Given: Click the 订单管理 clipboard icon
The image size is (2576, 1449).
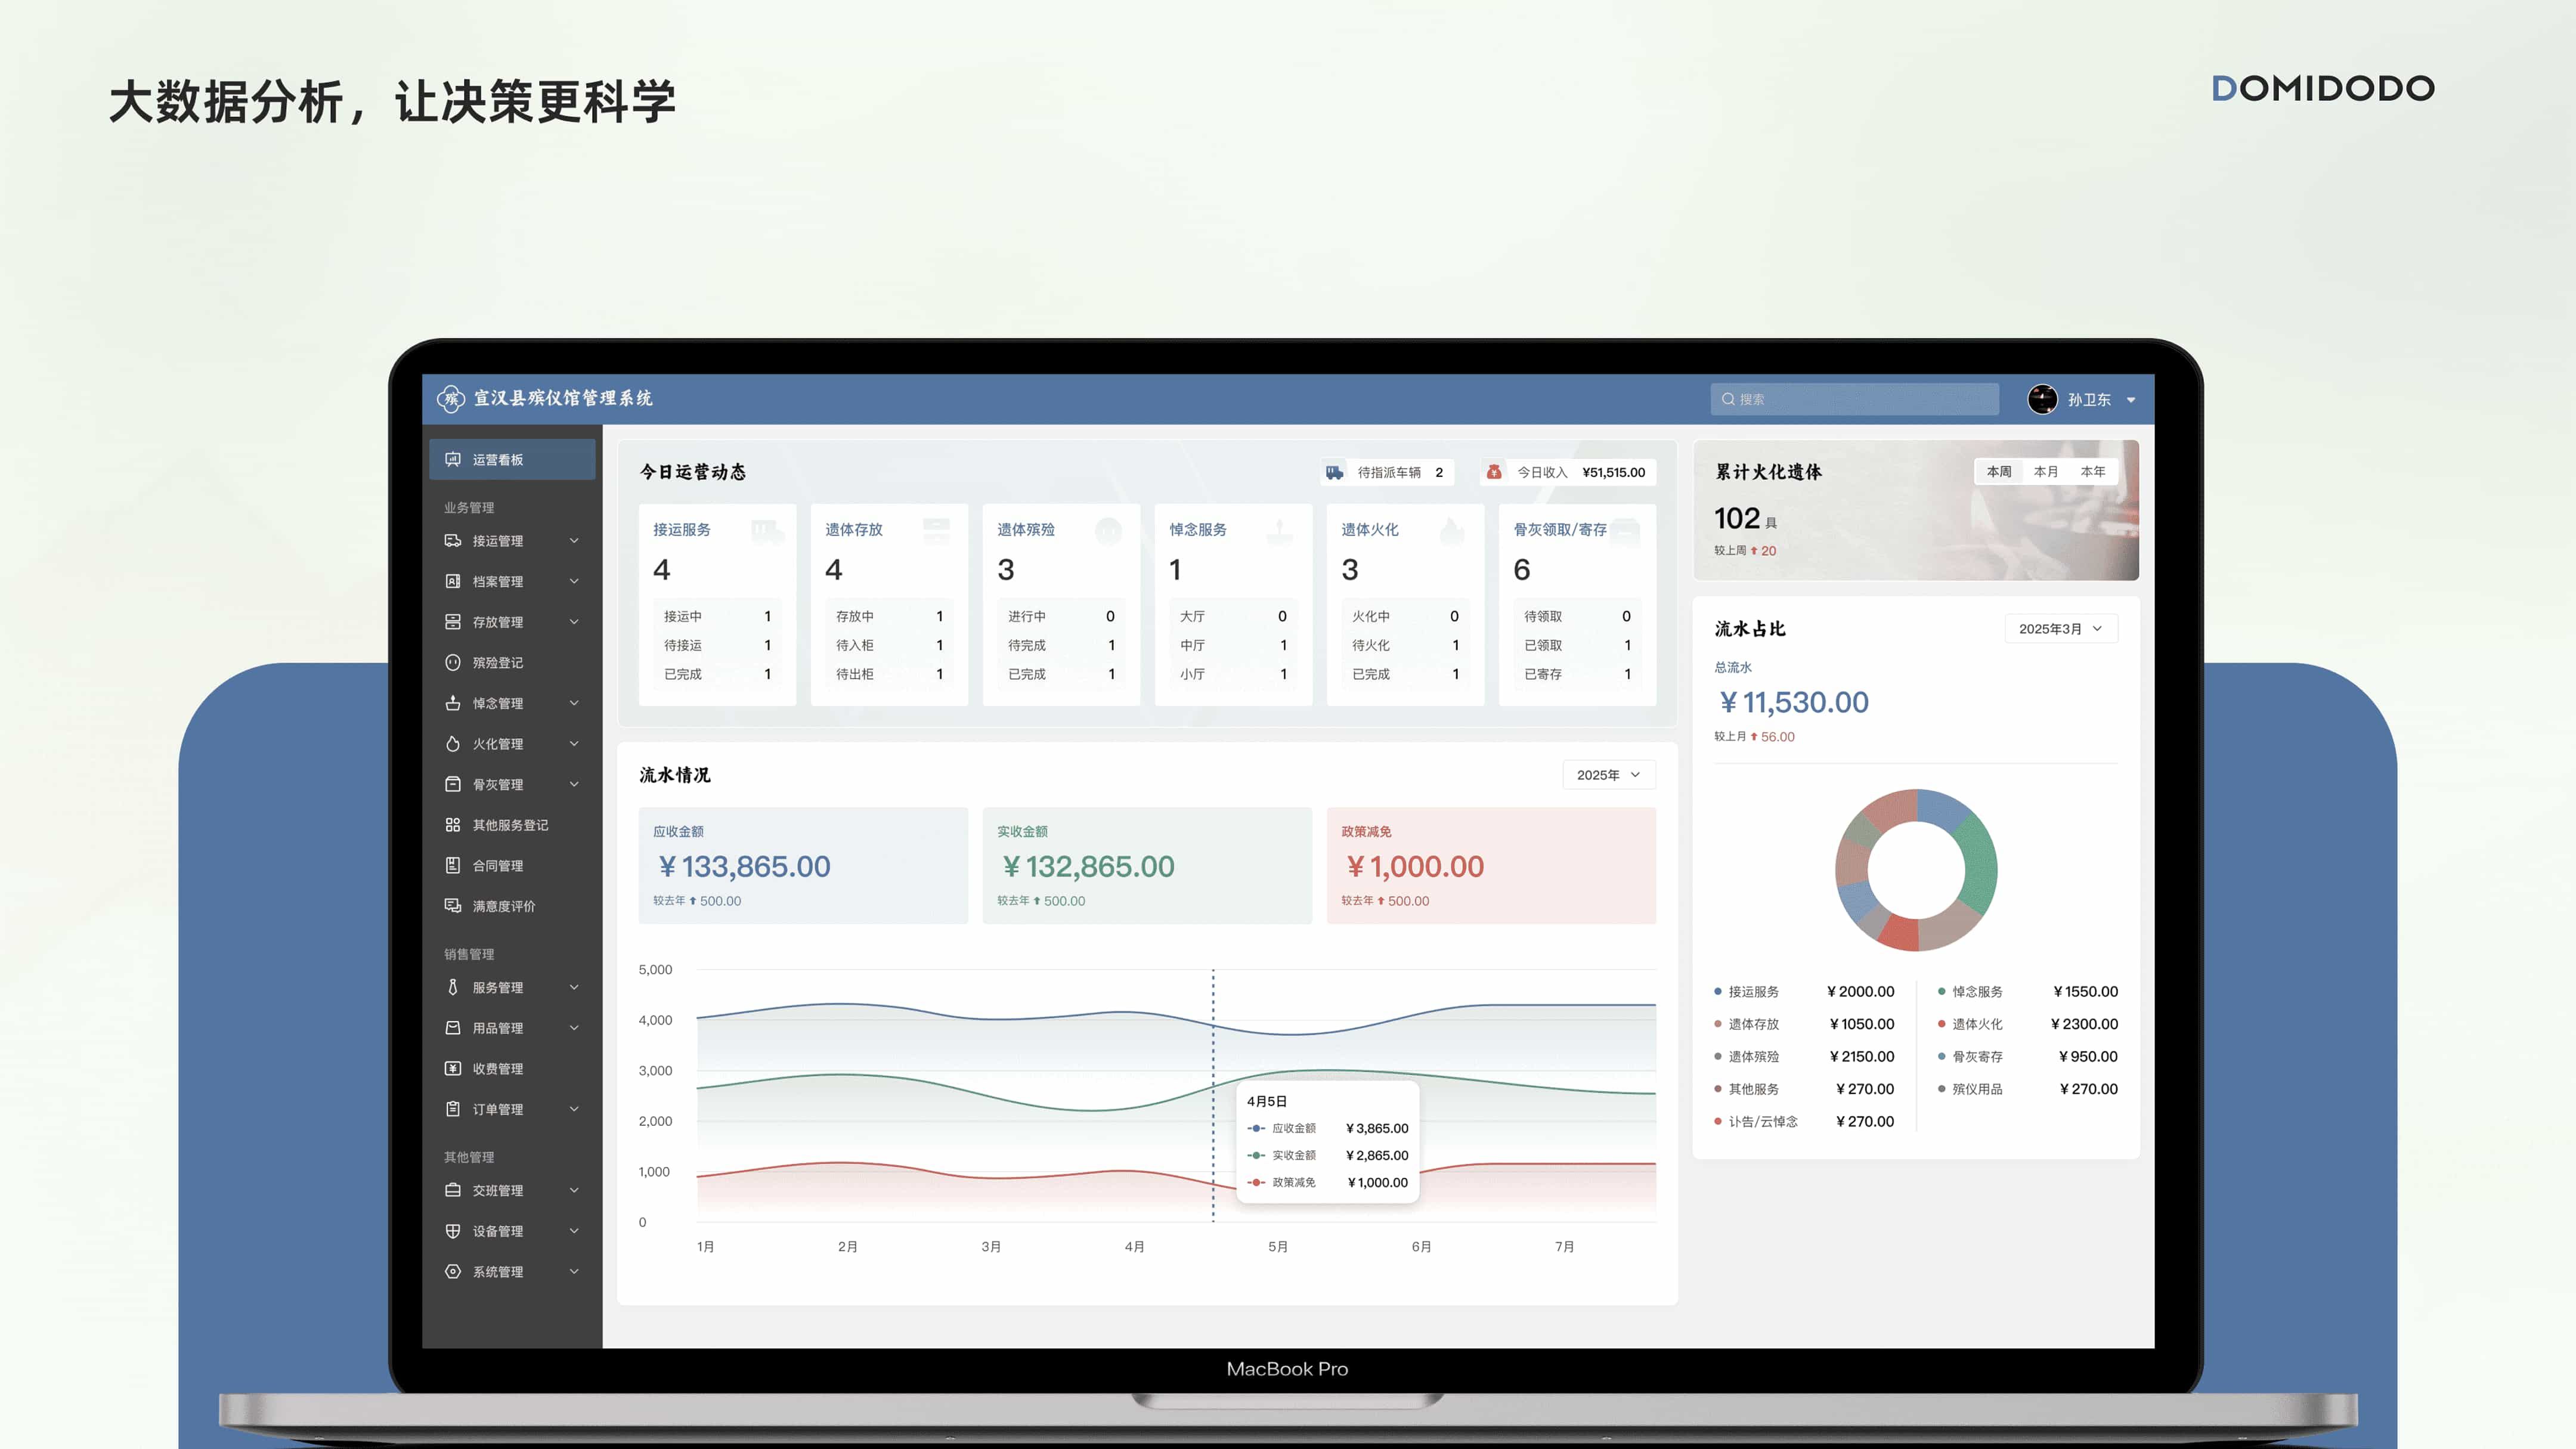Looking at the screenshot, I should (453, 1109).
